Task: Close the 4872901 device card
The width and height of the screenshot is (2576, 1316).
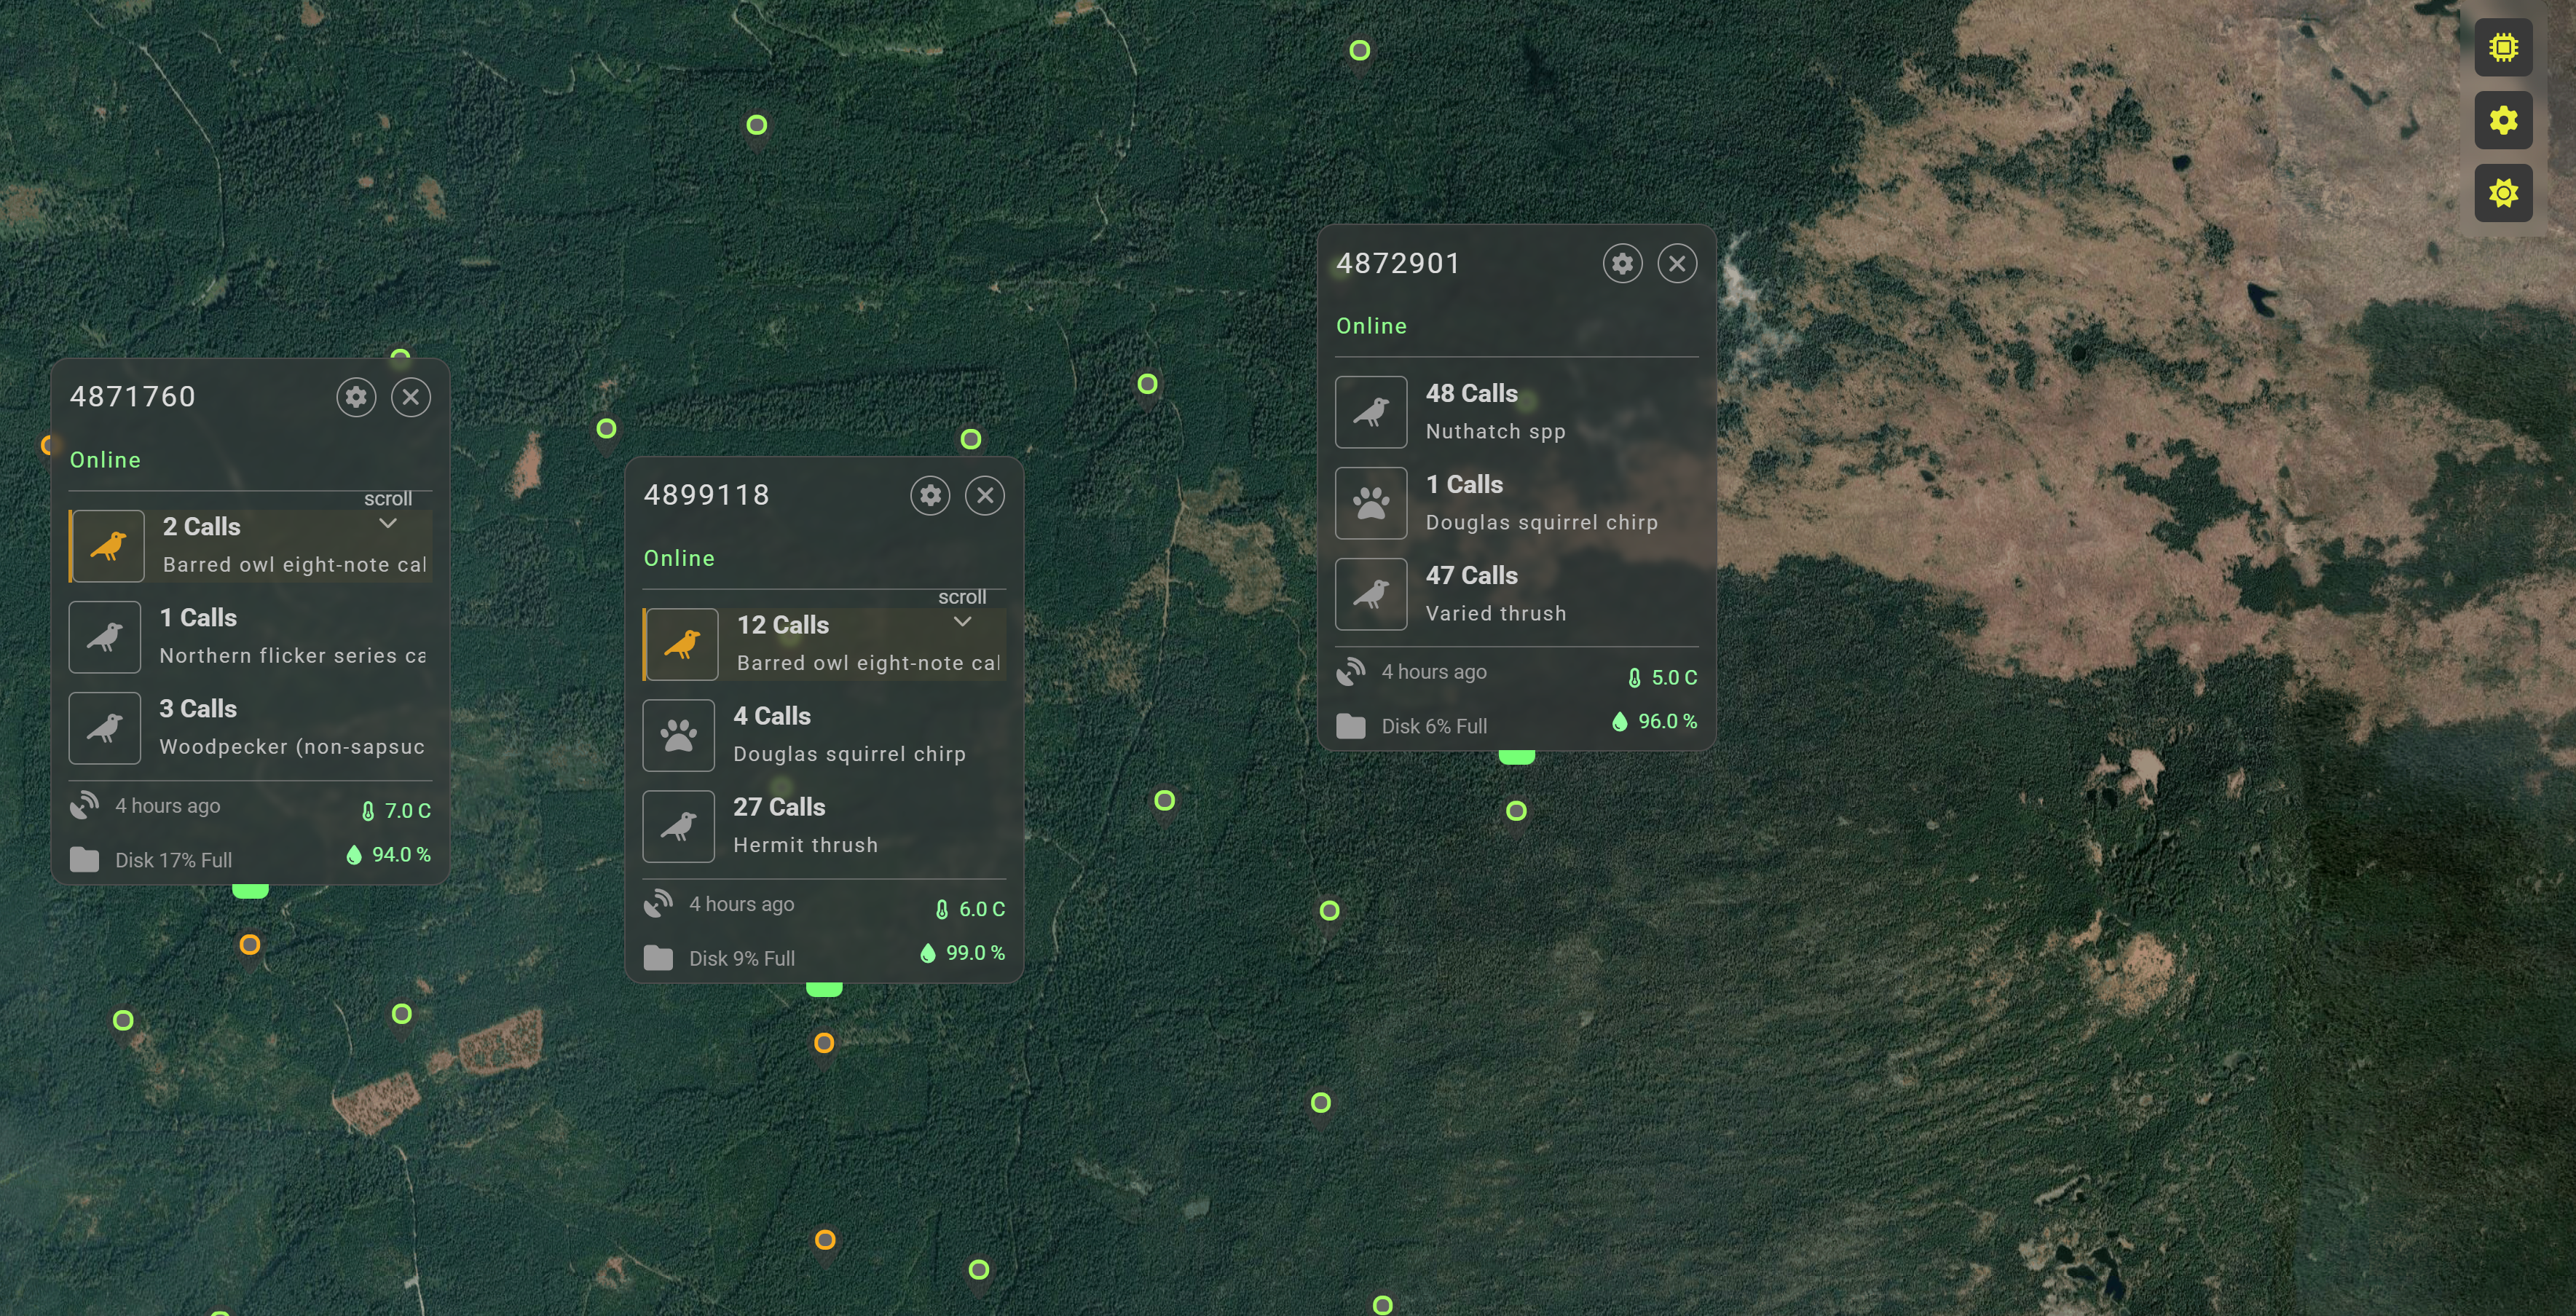Action: [1677, 263]
